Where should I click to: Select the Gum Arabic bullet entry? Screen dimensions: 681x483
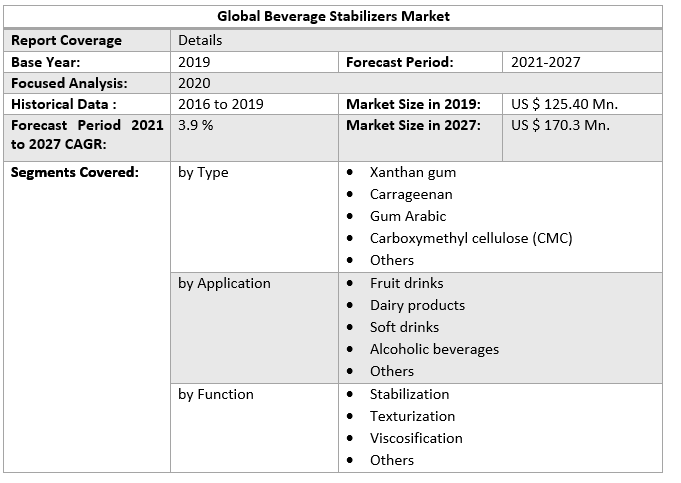point(408,216)
